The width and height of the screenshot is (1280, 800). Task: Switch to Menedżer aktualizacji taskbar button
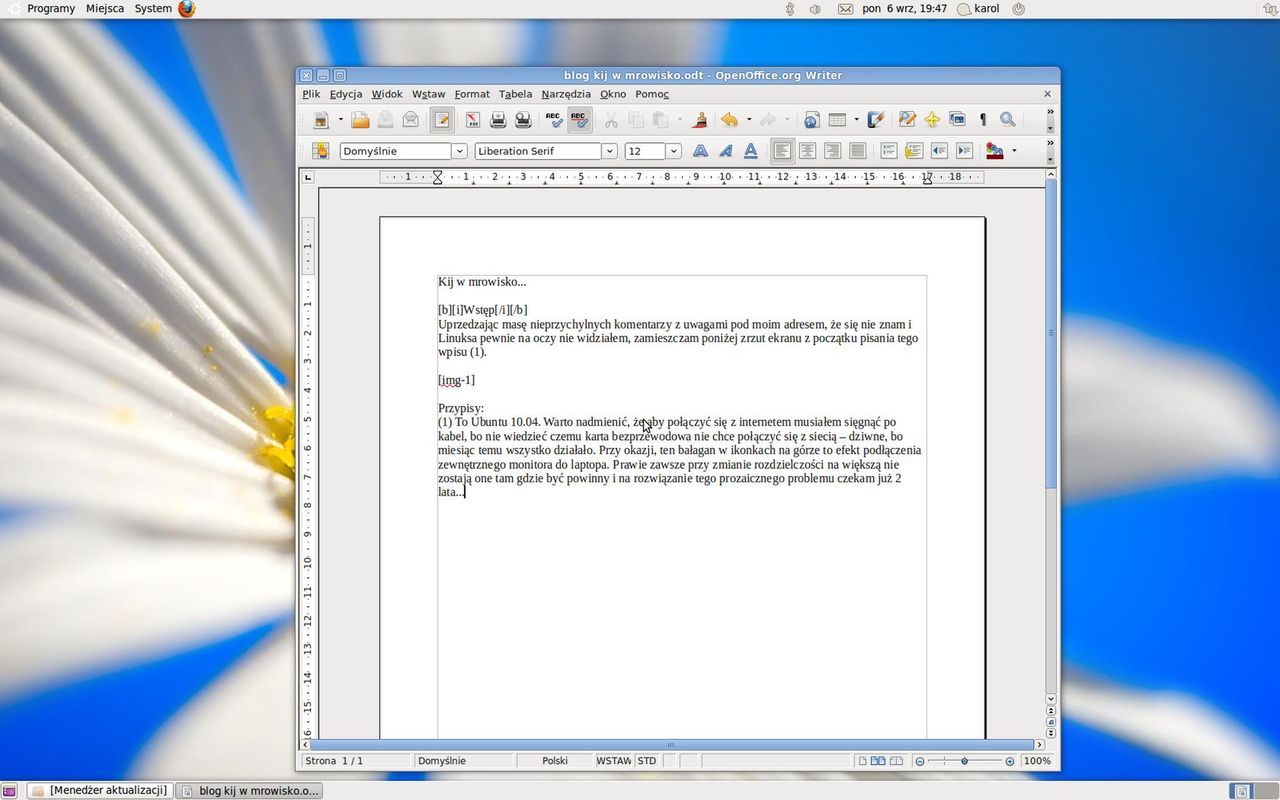[x=99, y=790]
